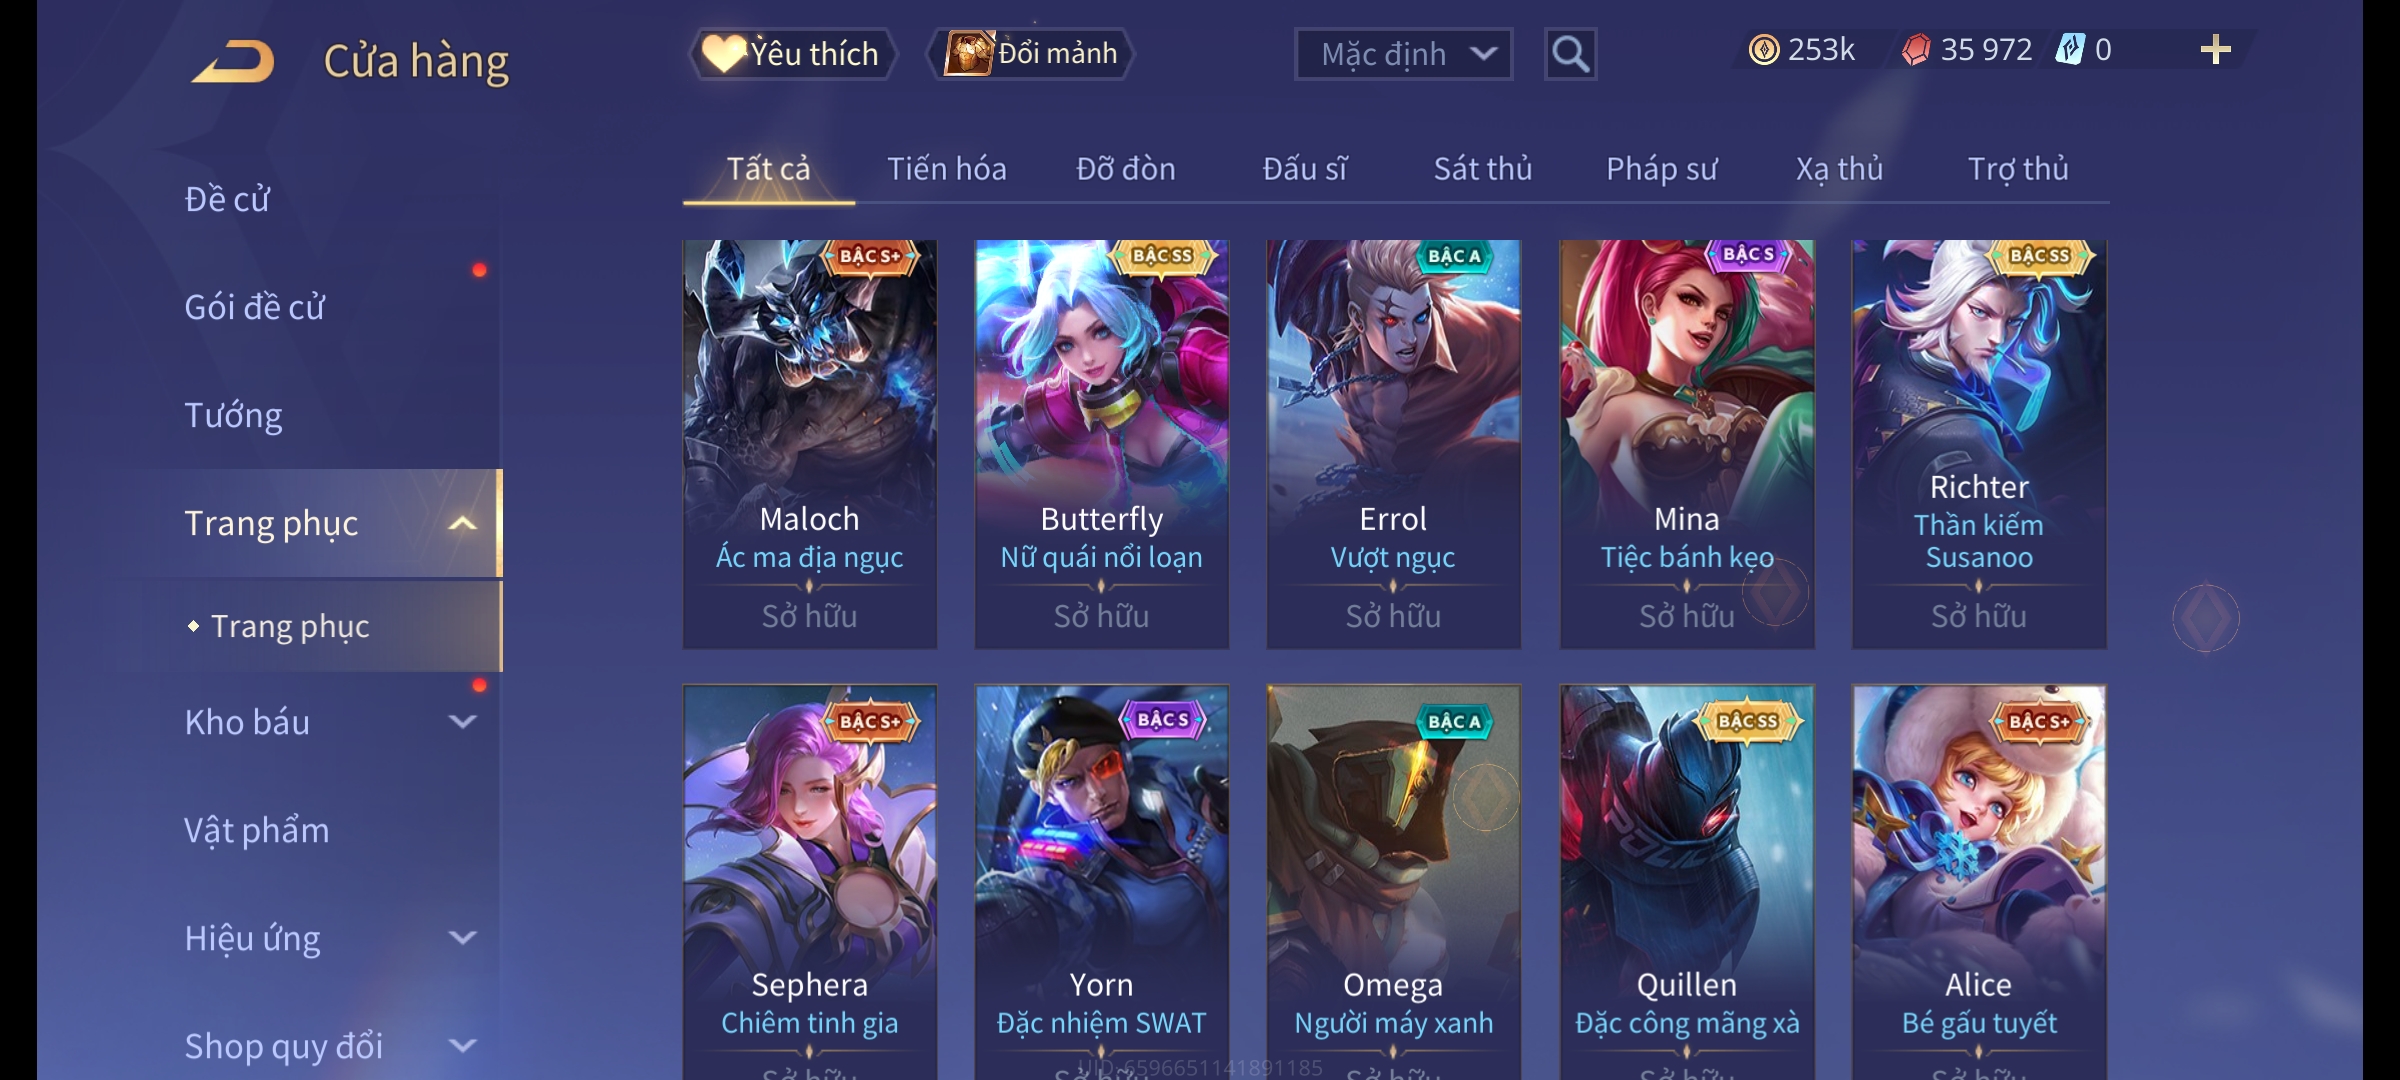Open the Tướng menu entry

(233, 415)
